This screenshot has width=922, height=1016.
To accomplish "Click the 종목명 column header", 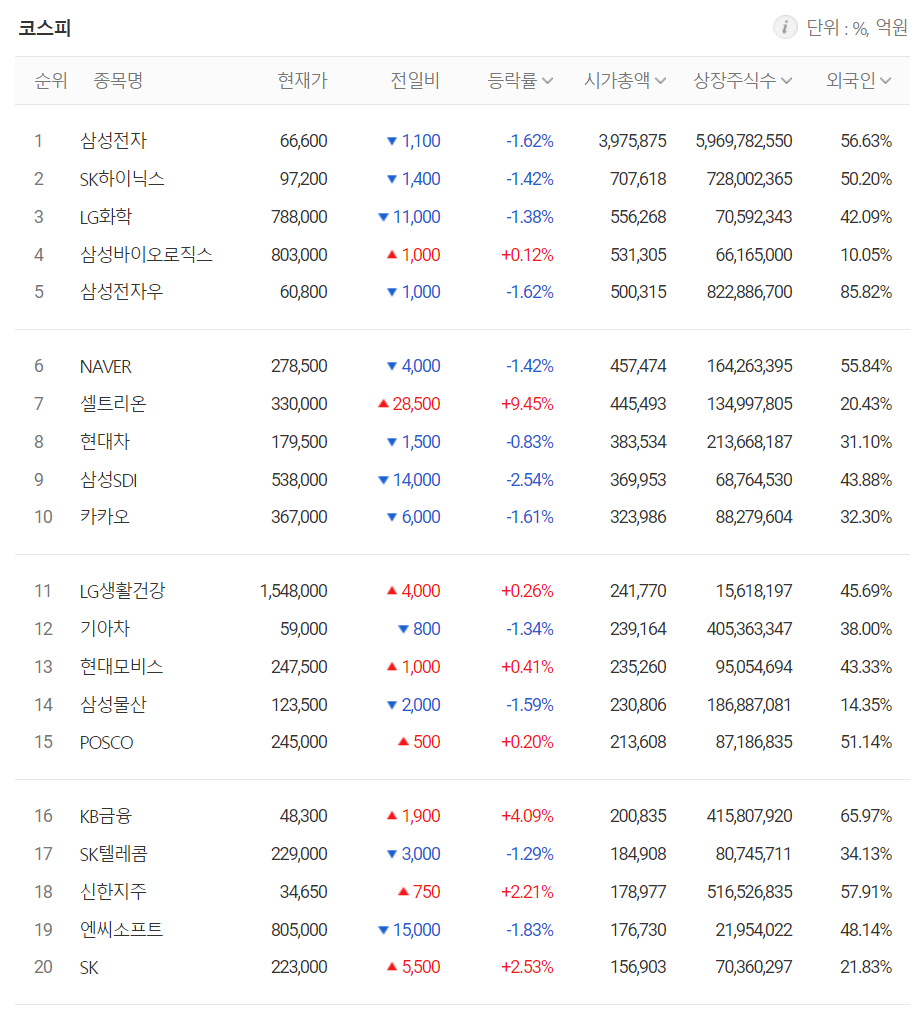I will click(x=118, y=80).
